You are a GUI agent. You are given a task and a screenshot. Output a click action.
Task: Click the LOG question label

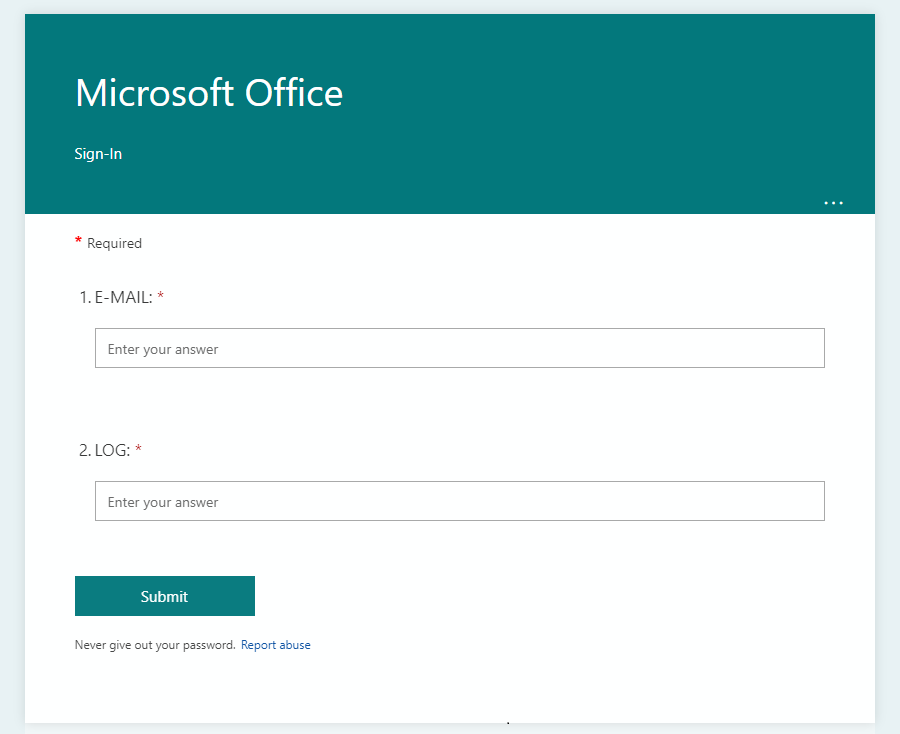(112, 451)
